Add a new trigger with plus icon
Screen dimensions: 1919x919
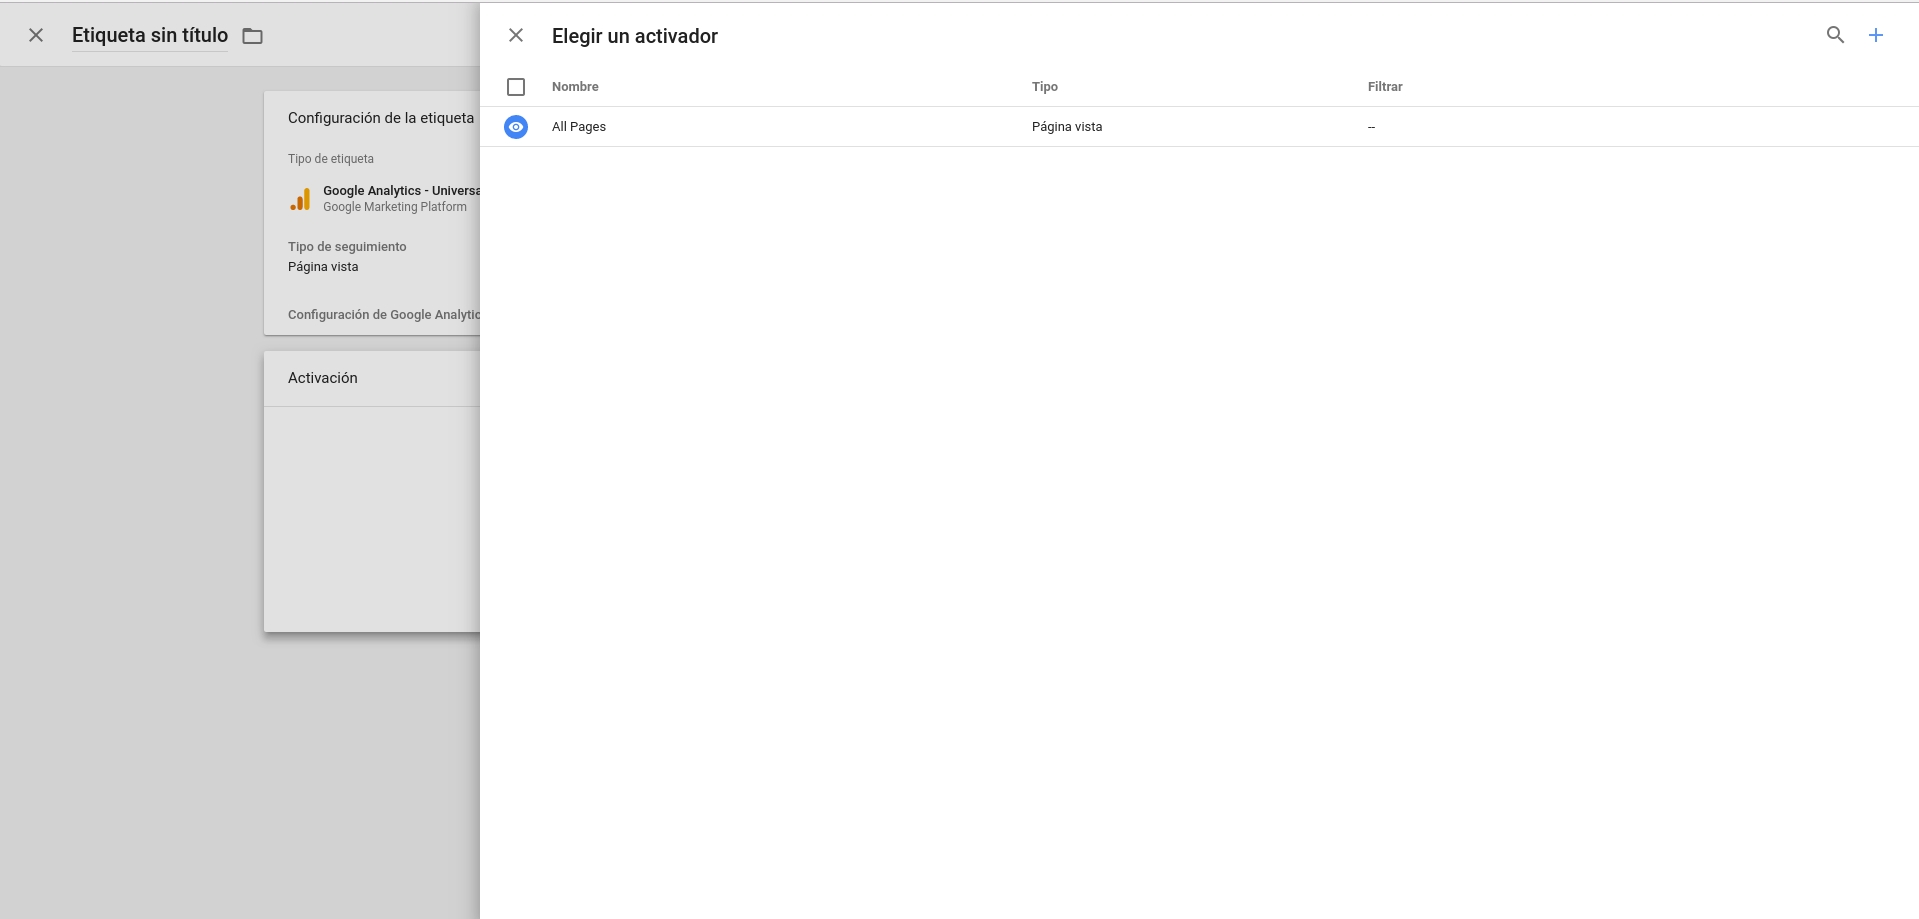[1876, 35]
